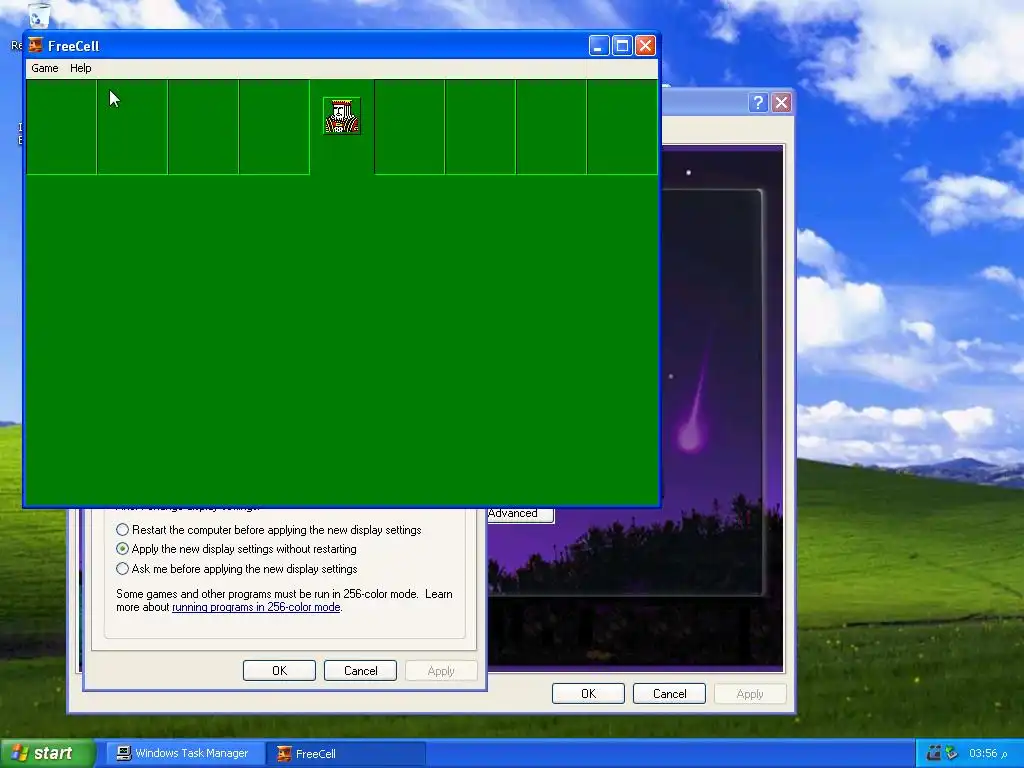This screenshot has width=1024, height=768.
Task: Click the king face icon in FreeCell
Action: pyautogui.click(x=342, y=116)
